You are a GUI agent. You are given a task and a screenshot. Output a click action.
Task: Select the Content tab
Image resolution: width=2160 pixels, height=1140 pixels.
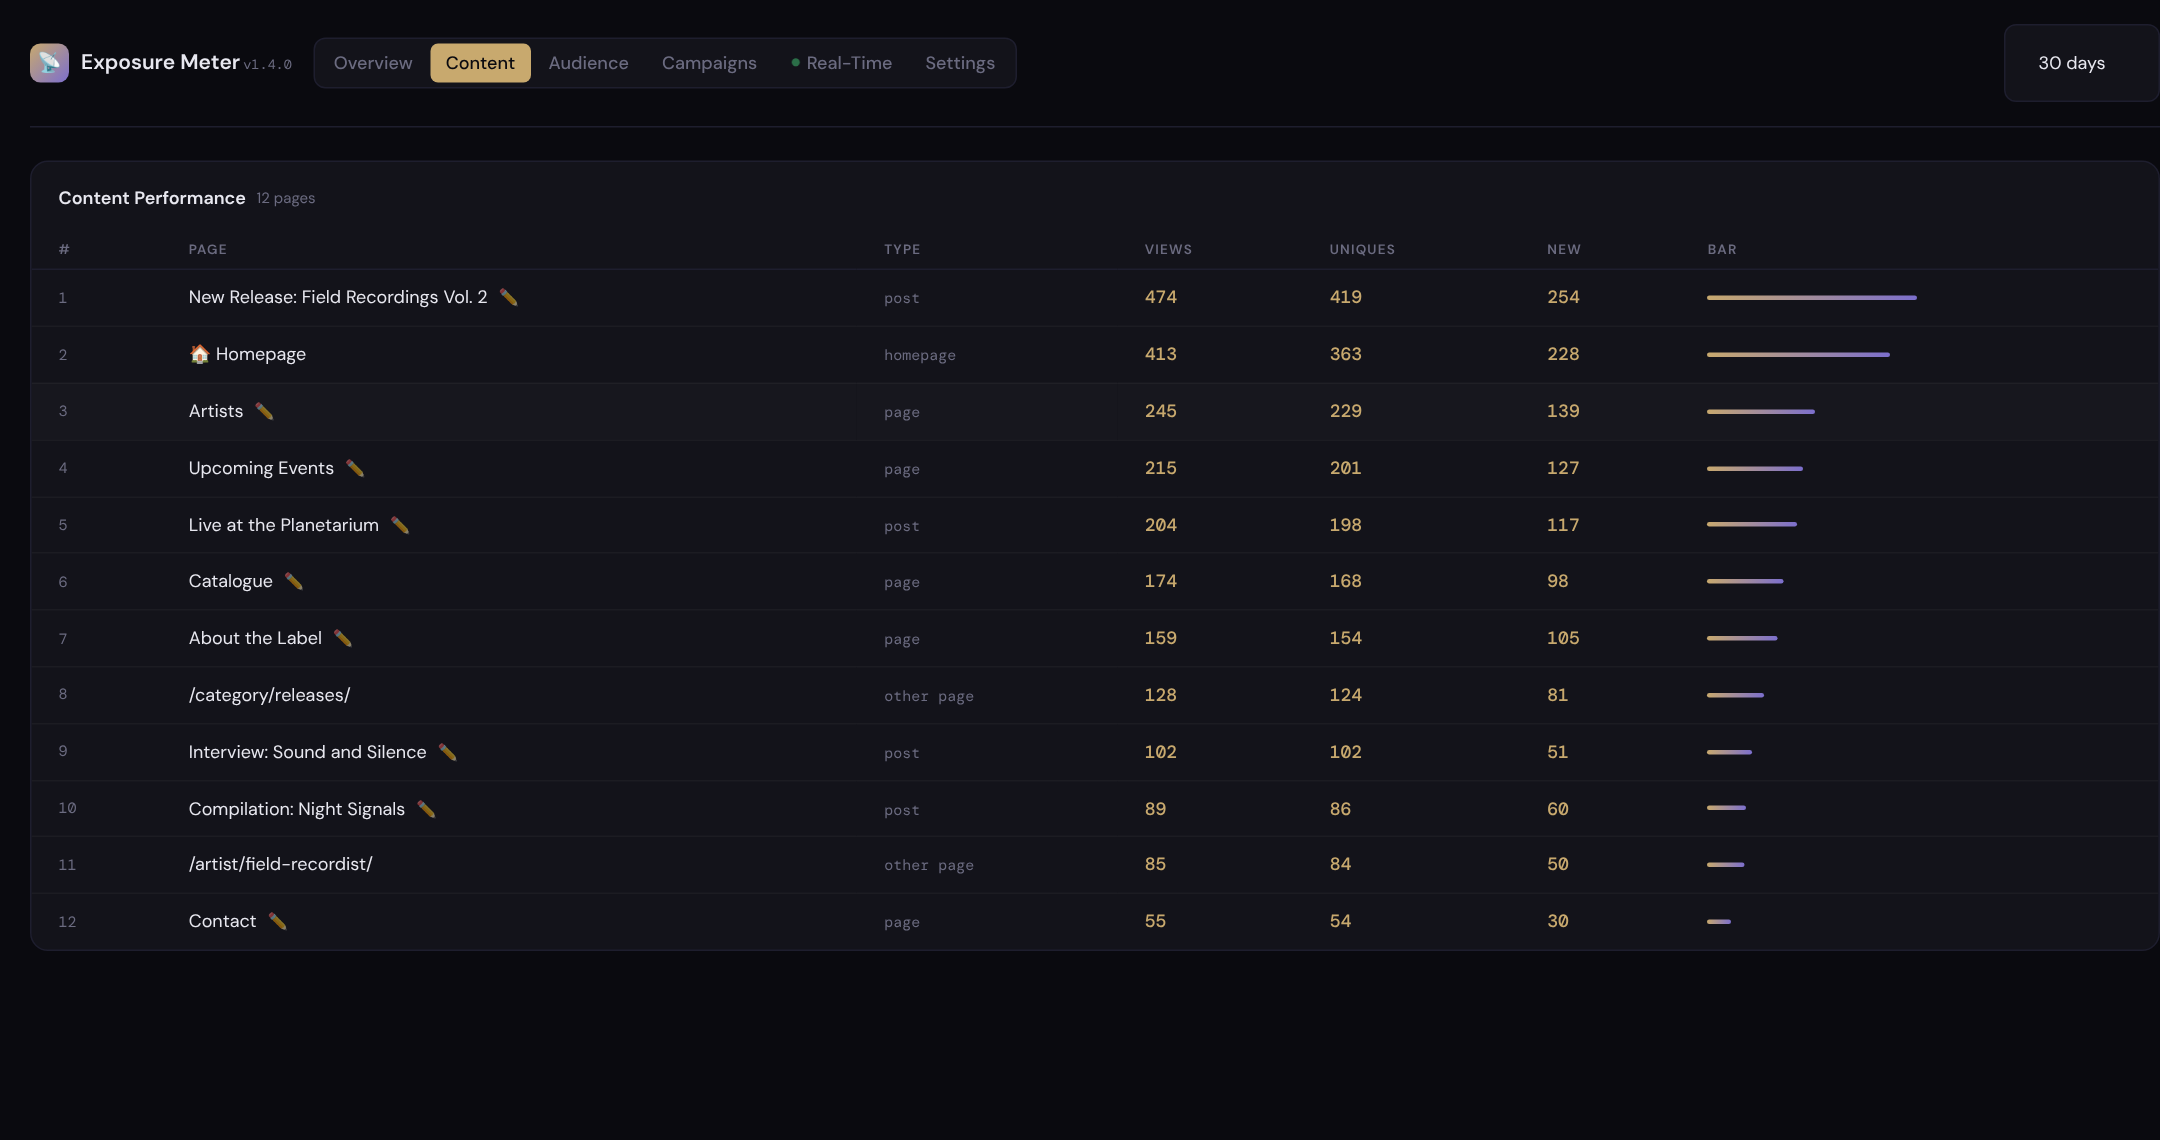click(x=480, y=63)
